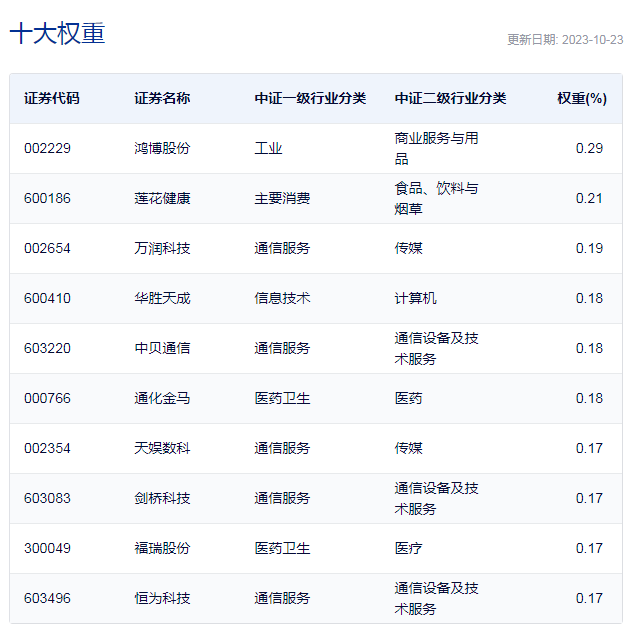Screen dimensions: 629x638
Task: Select security code 603496
Action: [x=47, y=599]
